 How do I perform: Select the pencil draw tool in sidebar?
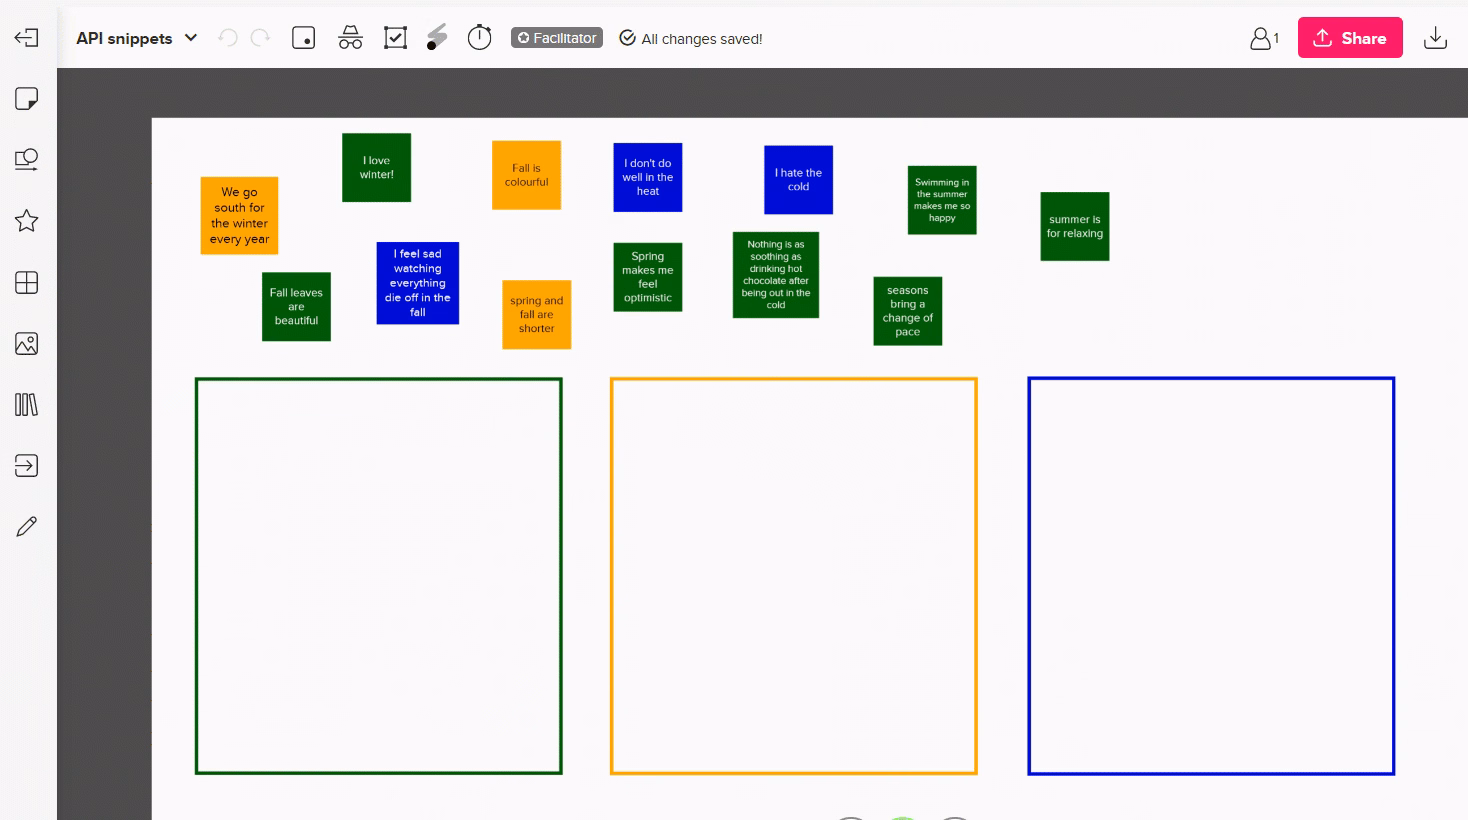point(27,527)
